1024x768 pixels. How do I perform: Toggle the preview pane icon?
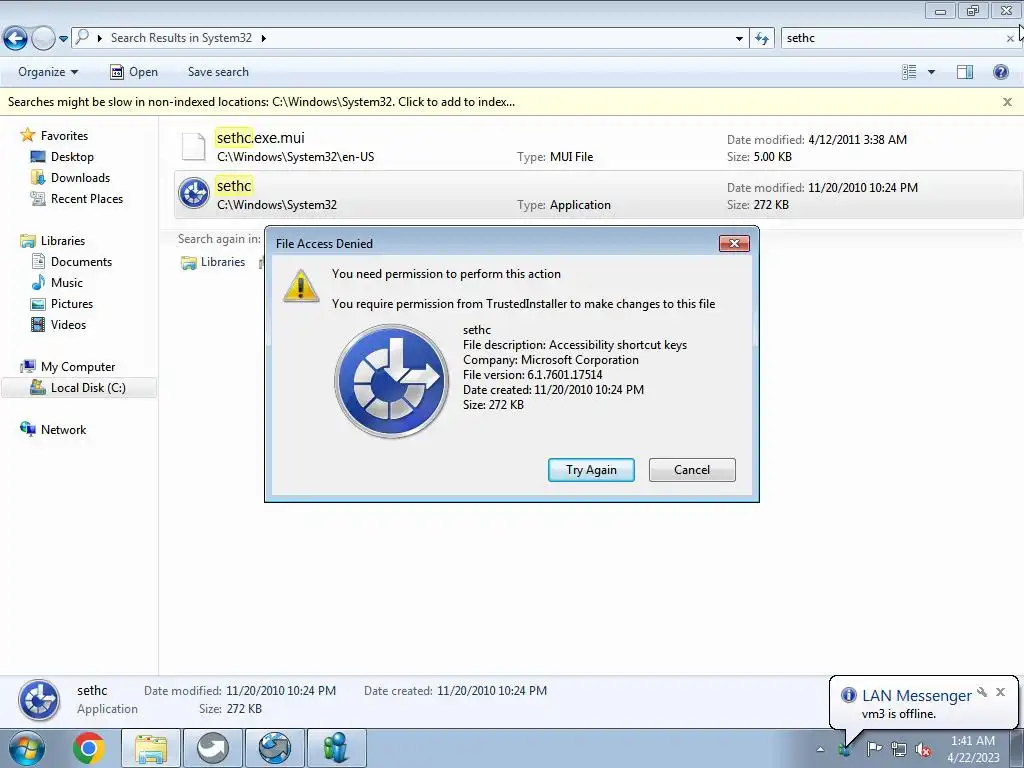965,72
